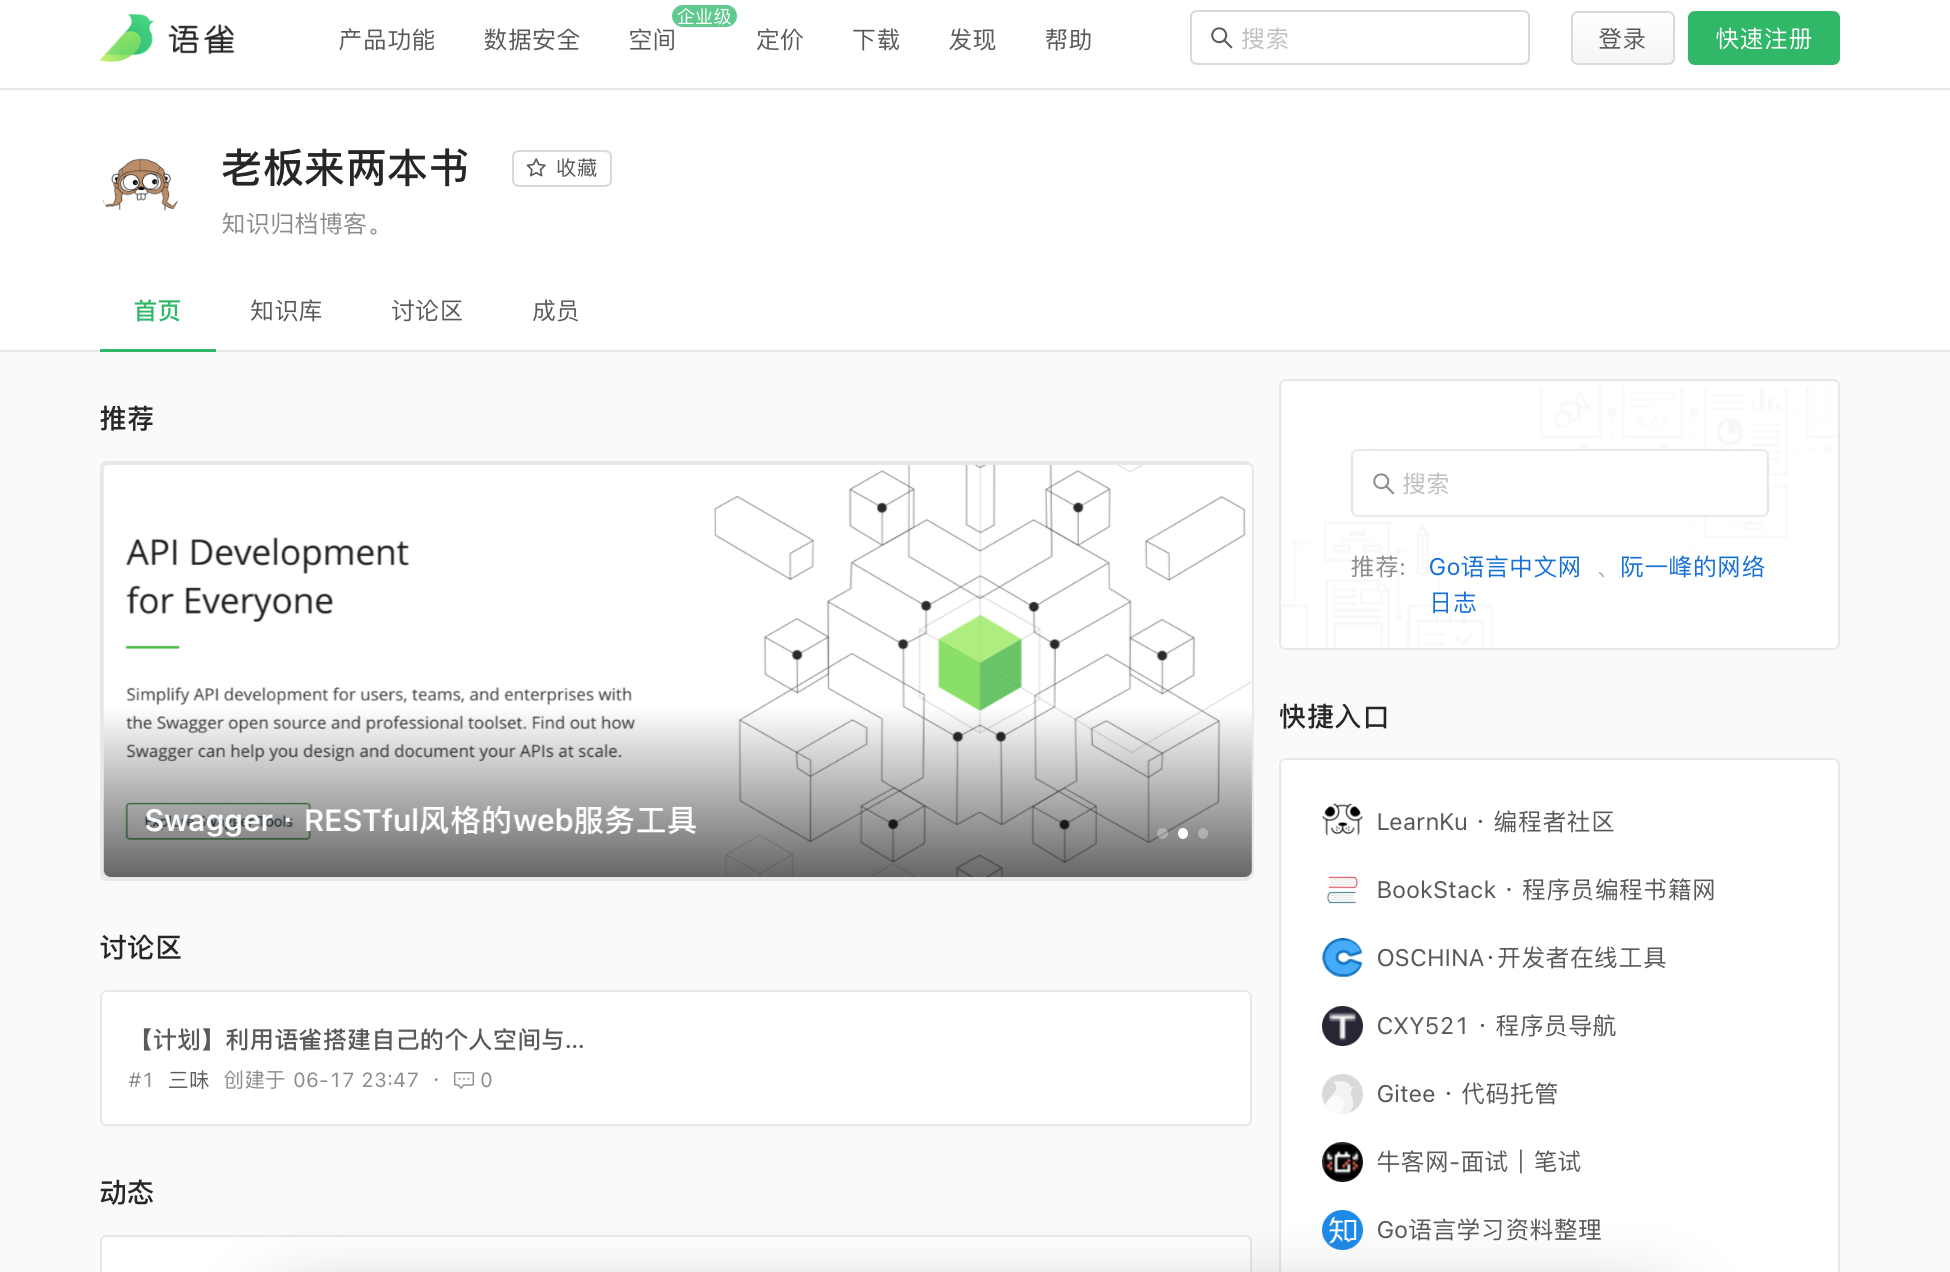Switch to the 讨论区 tab
1950x1272 pixels.
coord(427,311)
